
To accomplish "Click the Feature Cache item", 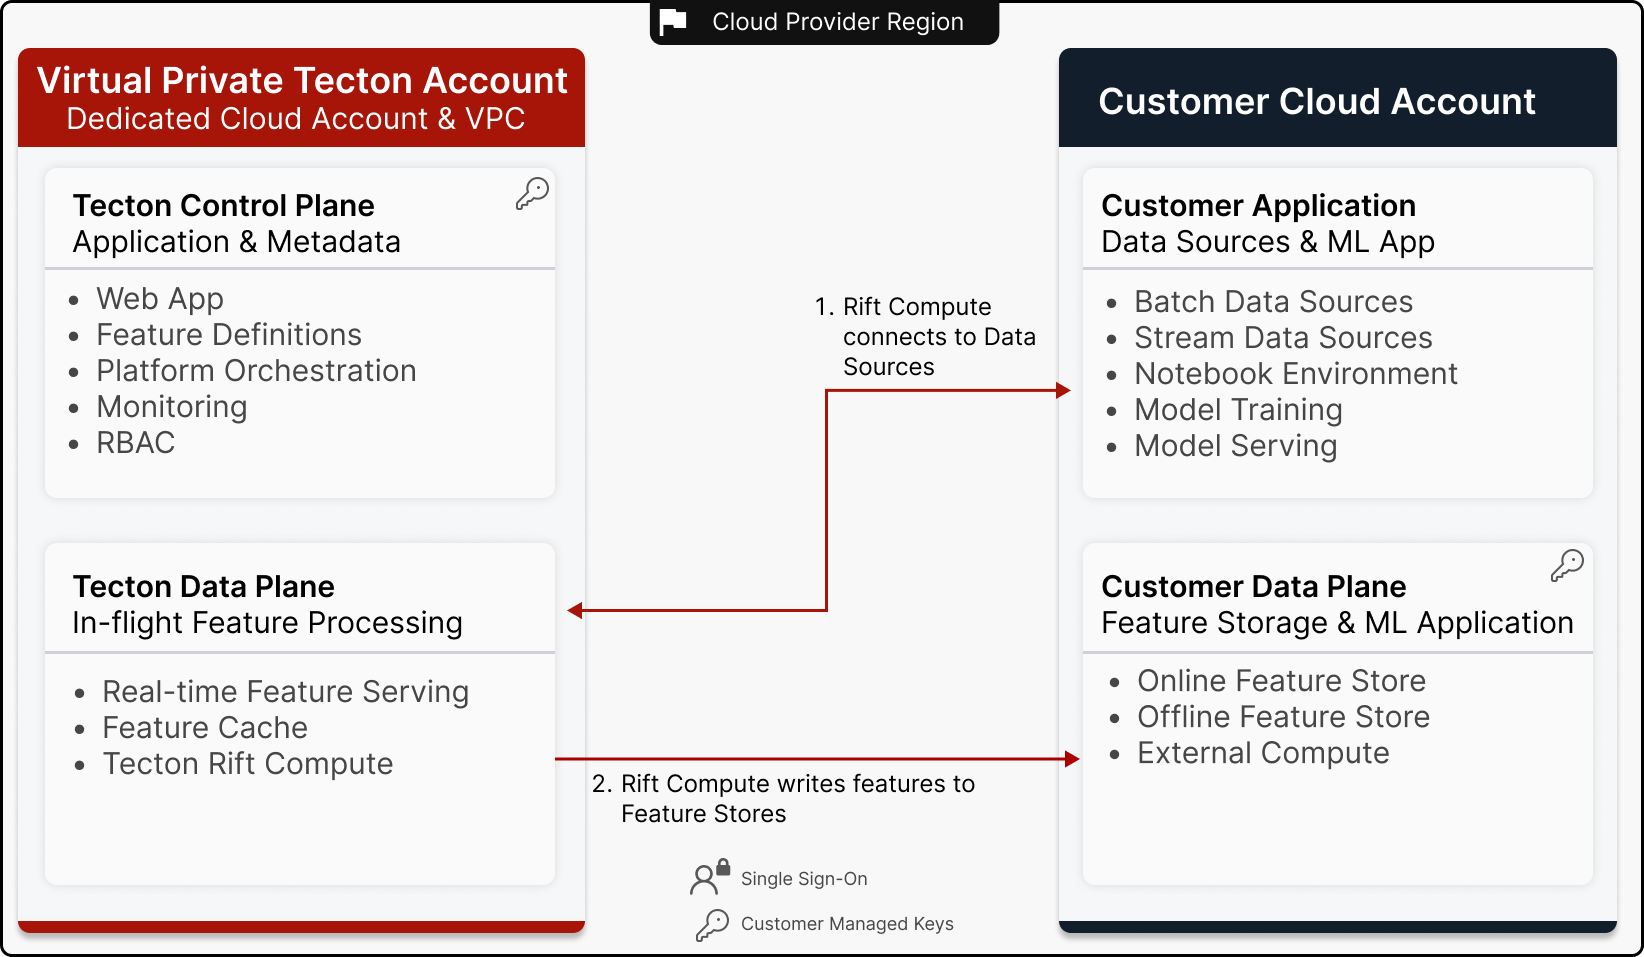I will pyautogui.click(x=205, y=728).
